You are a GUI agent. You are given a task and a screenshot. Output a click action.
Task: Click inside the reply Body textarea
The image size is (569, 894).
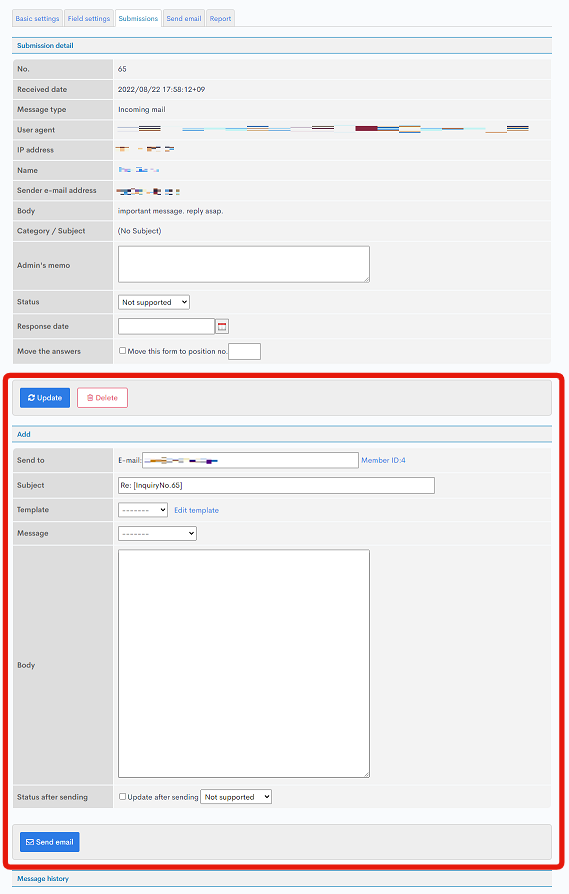coord(243,663)
